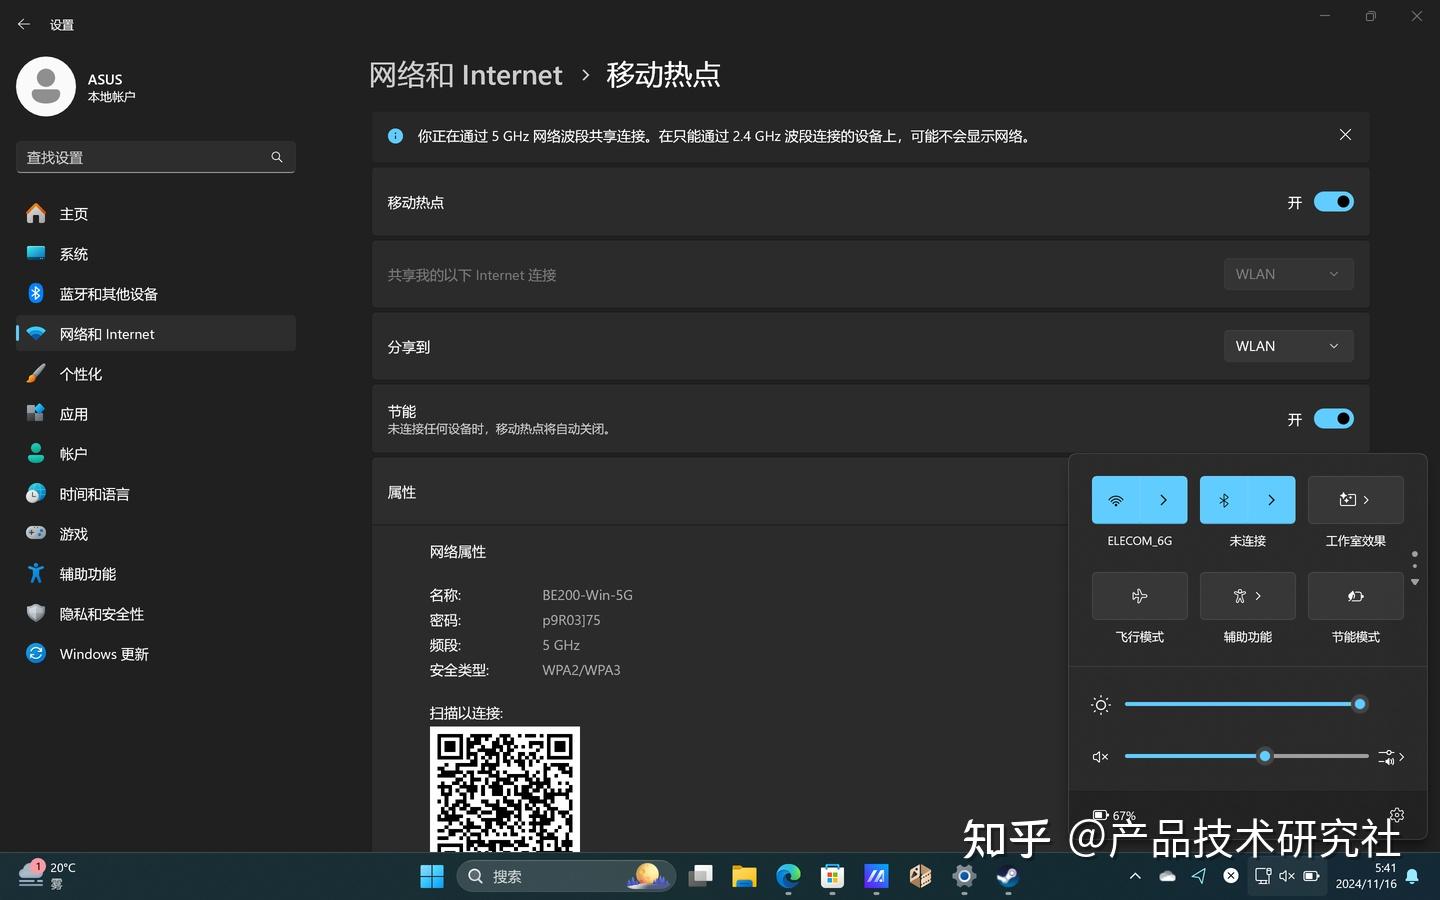This screenshot has width=1440, height=900.
Task: Enable 飞行模式 in quick settings
Action: pos(1139,596)
